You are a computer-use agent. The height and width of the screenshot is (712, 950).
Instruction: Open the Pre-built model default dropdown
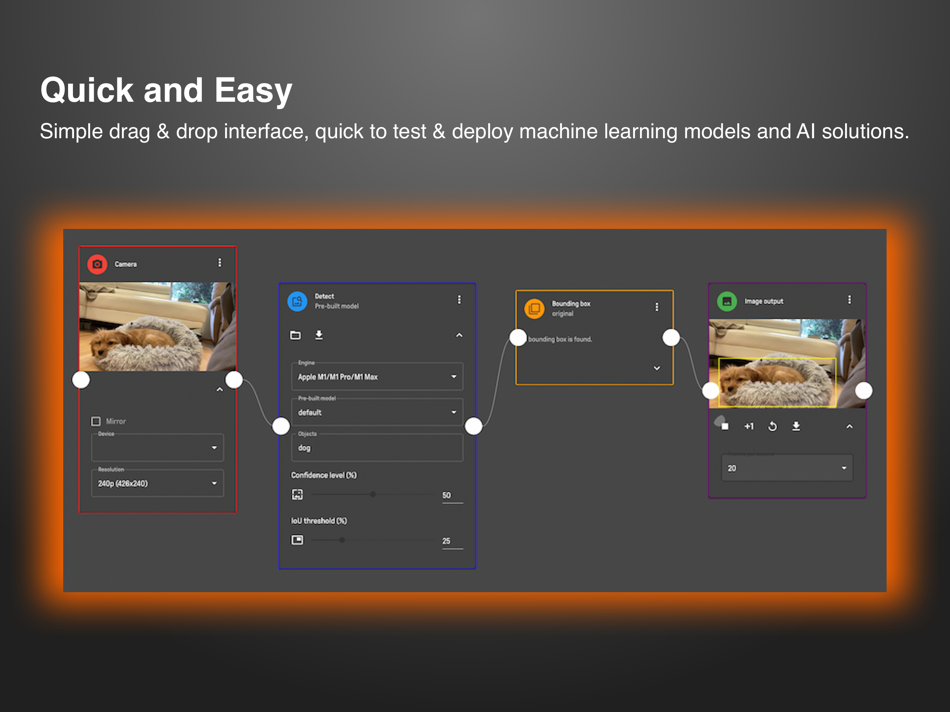[x=377, y=412]
